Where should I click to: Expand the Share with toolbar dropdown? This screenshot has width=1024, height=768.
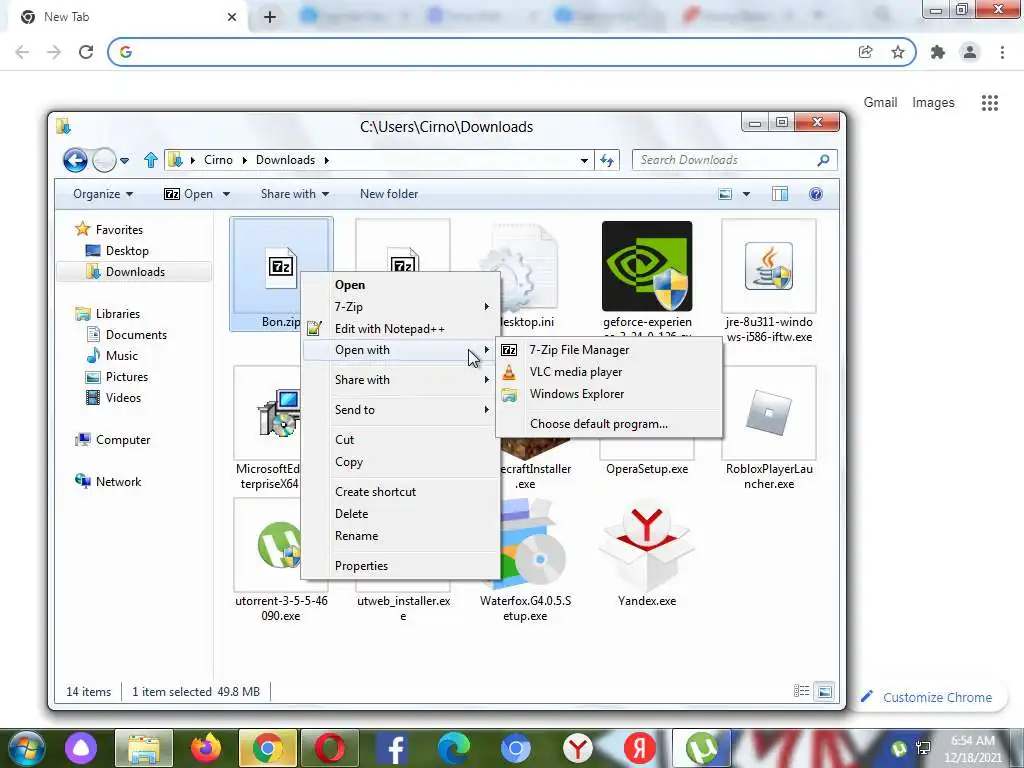point(295,194)
